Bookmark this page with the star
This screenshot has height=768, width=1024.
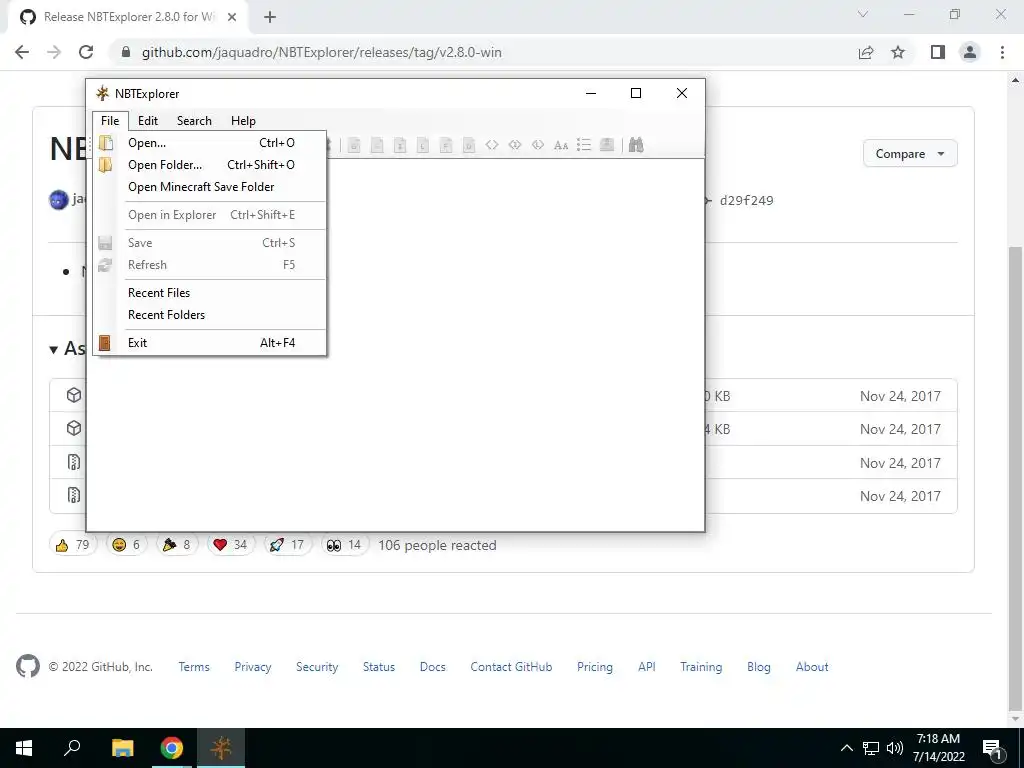click(x=898, y=52)
